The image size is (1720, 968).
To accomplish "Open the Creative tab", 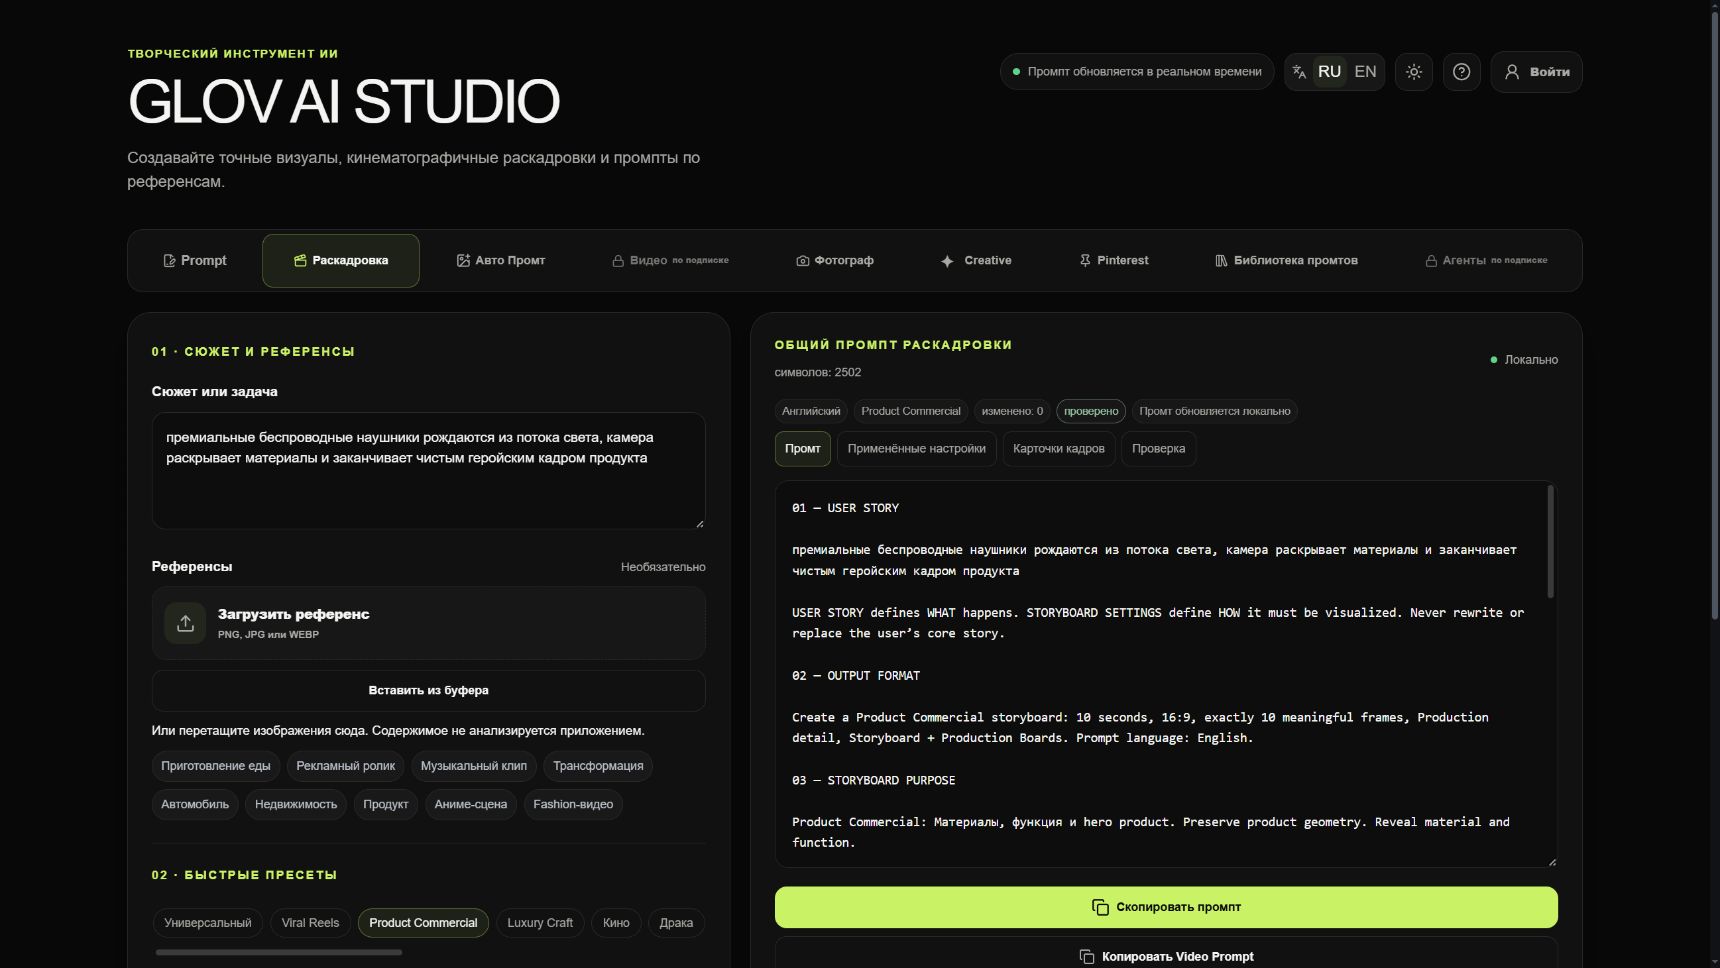I will (976, 261).
